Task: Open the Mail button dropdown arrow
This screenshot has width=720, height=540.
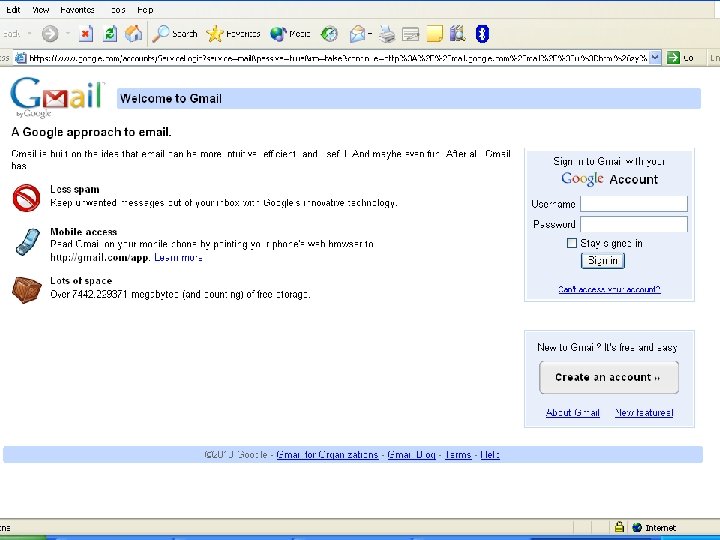Action: coord(370,34)
